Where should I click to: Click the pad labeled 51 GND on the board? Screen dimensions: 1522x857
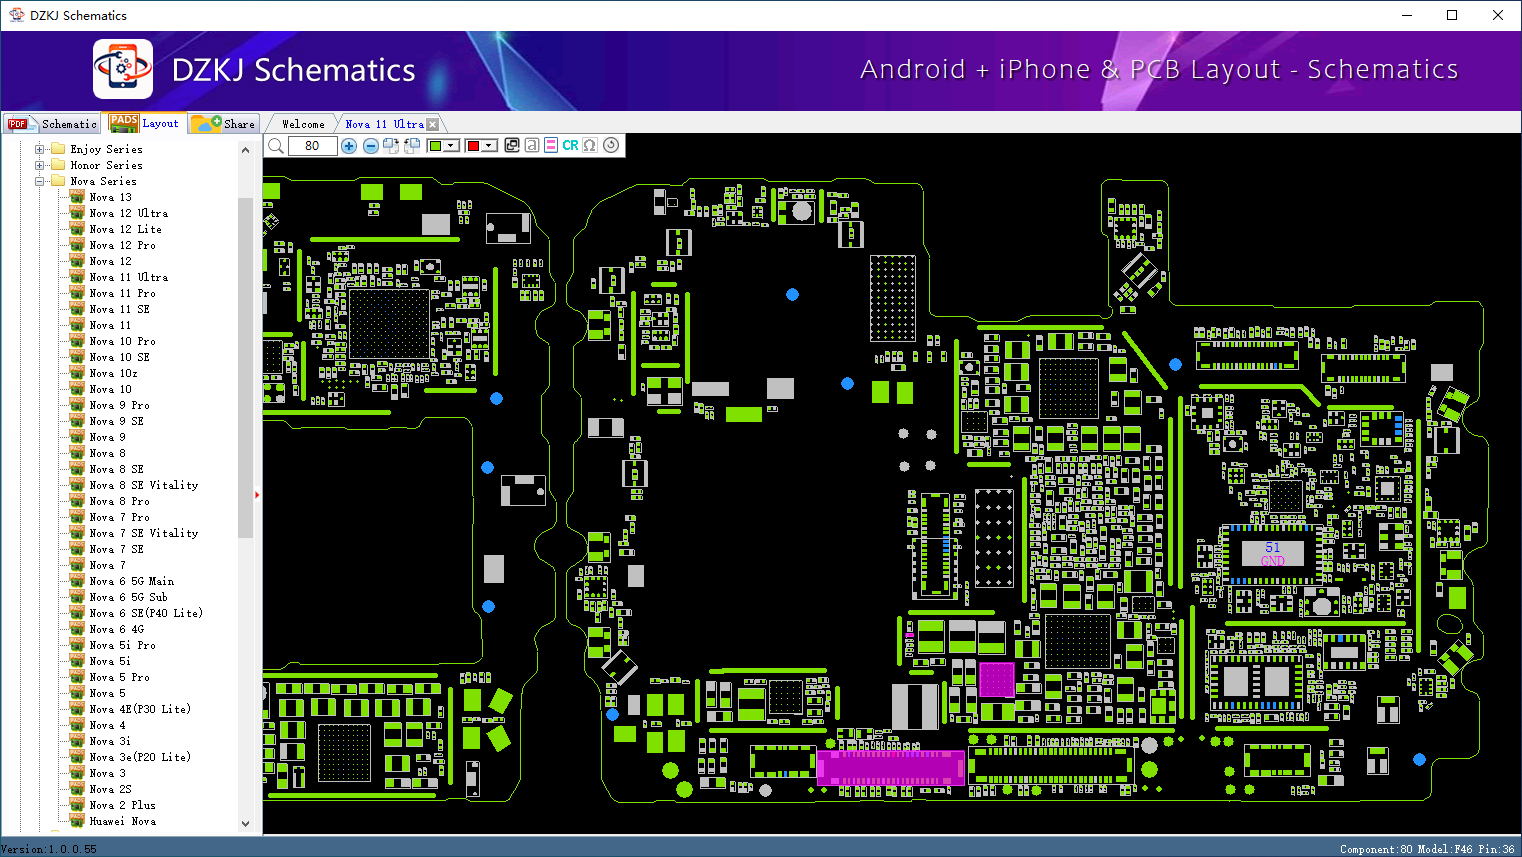pos(1272,553)
